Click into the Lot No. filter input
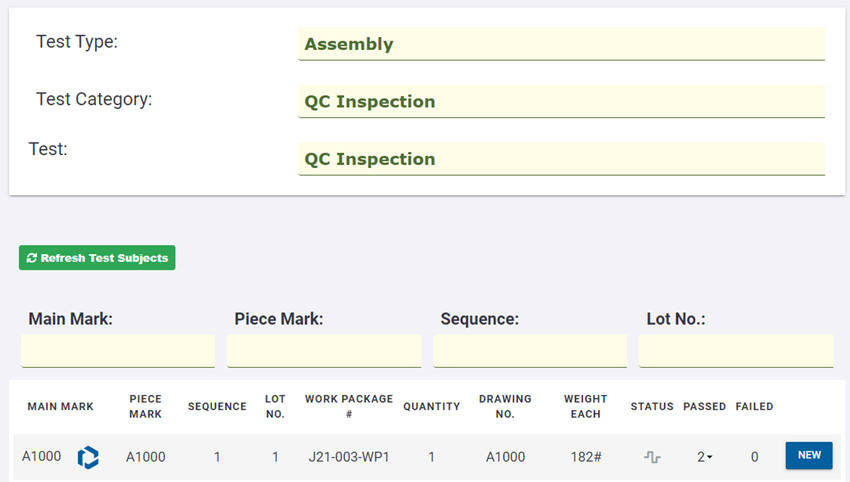 [x=736, y=351]
